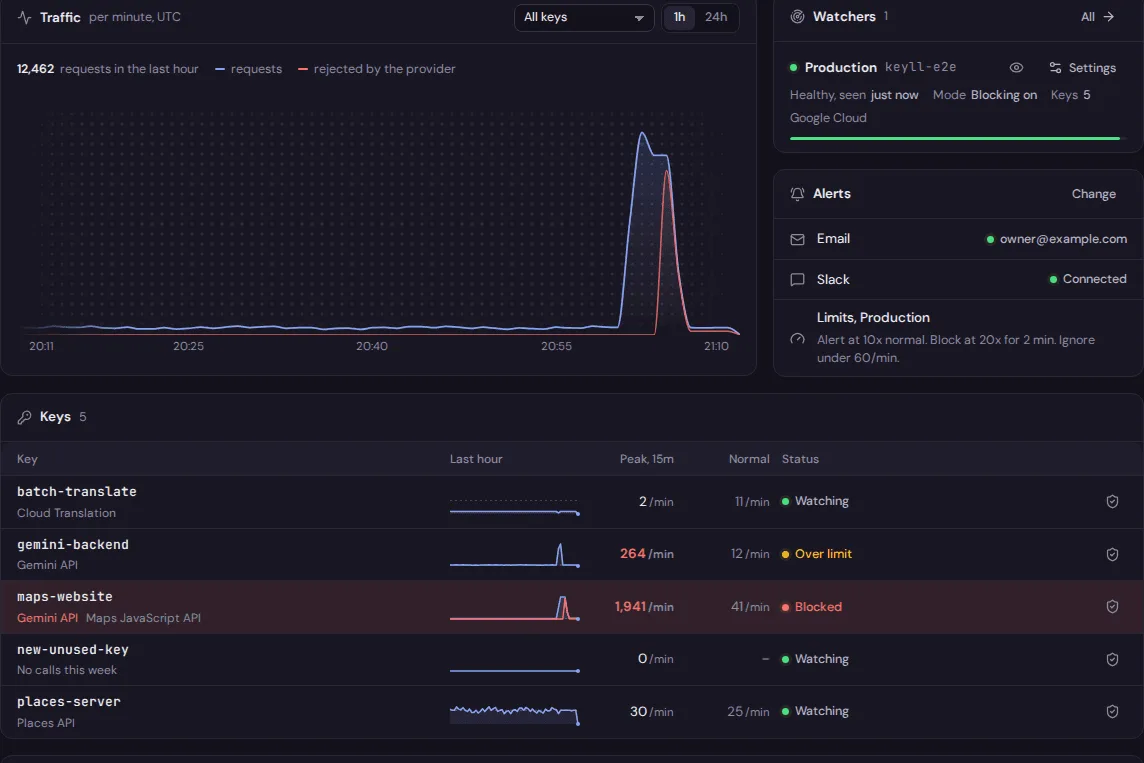Click shield icon in new-unused-key row
The image size is (1144, 763).
coord(1112,659)
